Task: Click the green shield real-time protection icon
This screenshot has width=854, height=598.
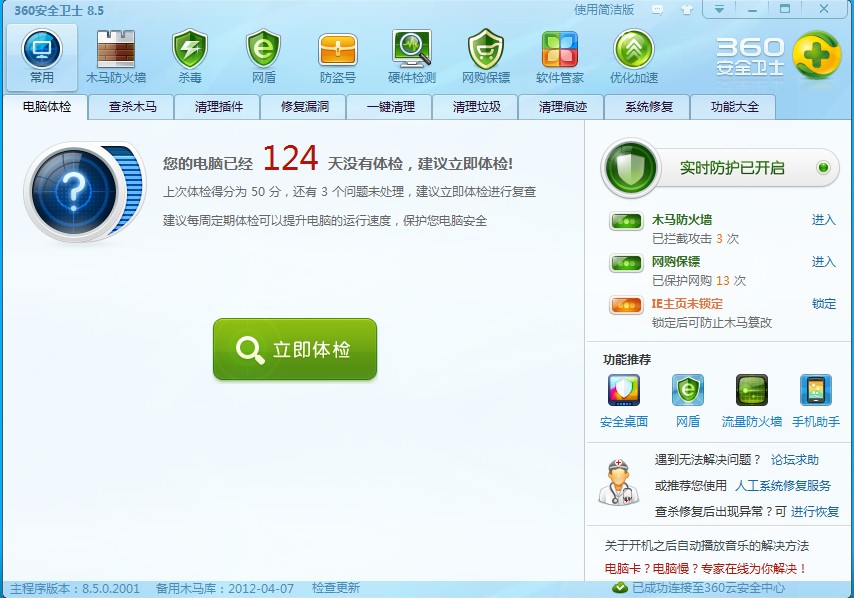Action: [631, 167]
